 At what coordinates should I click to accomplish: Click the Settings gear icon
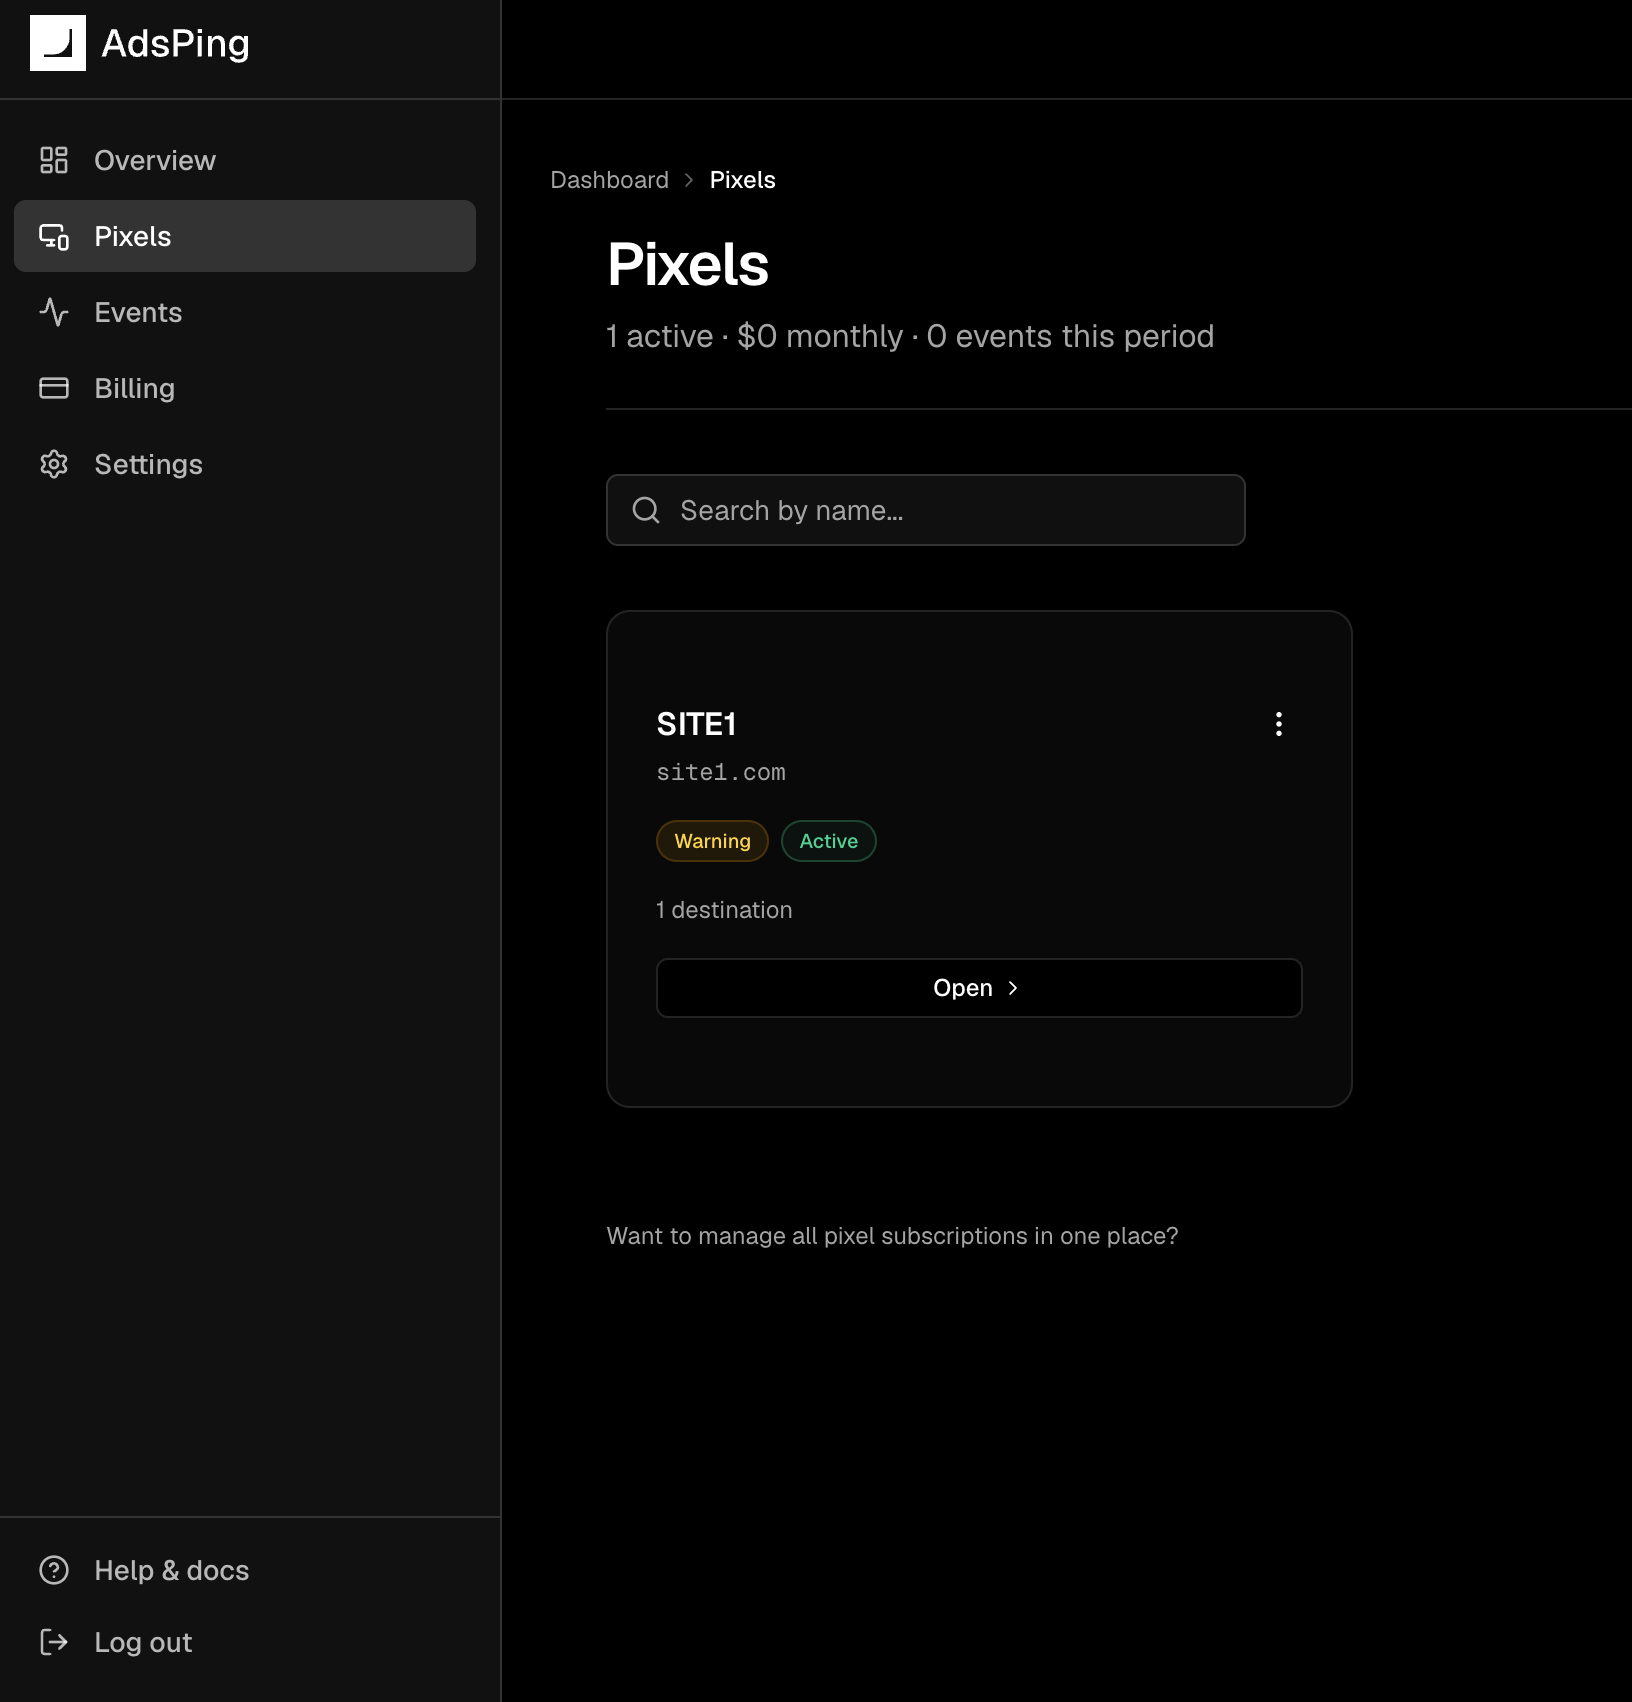click(54, 464)
